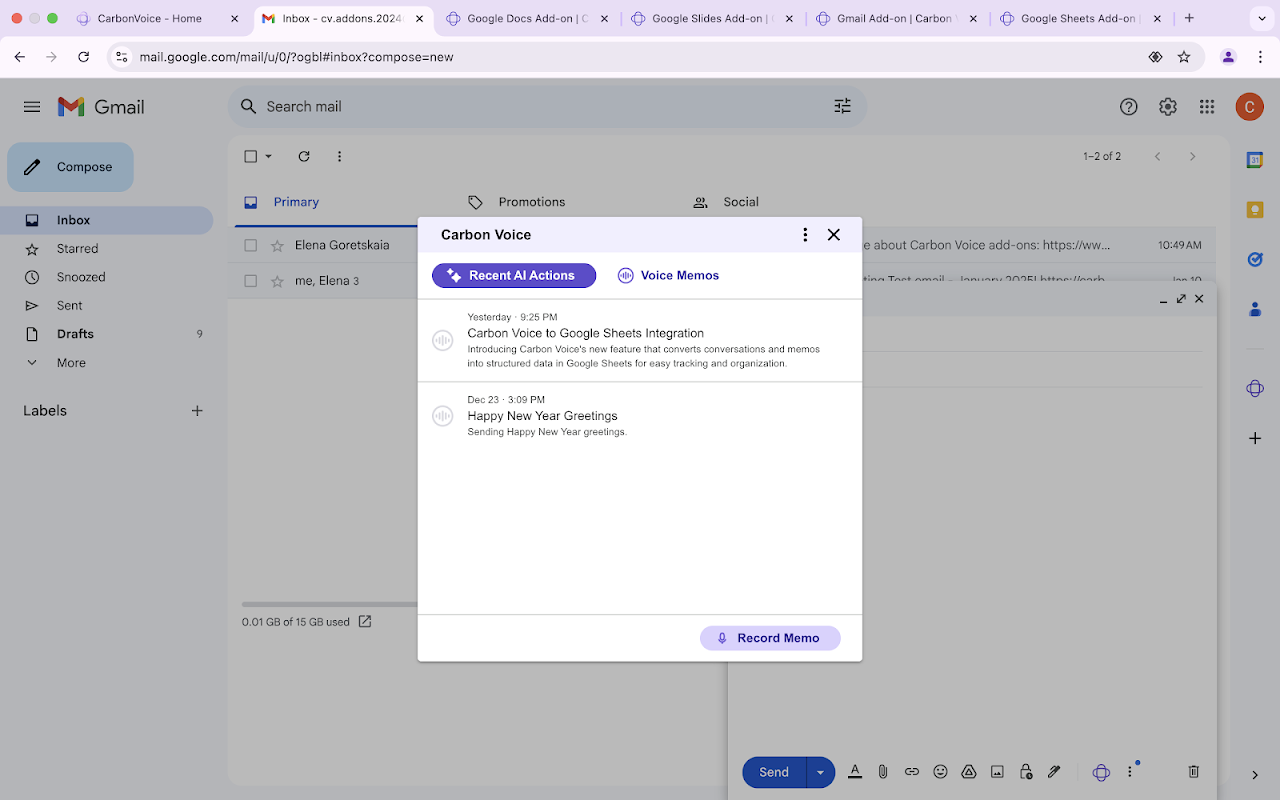Insert files using Google Drive
This screenshot has width=1280, height=800.
point(968,772)
